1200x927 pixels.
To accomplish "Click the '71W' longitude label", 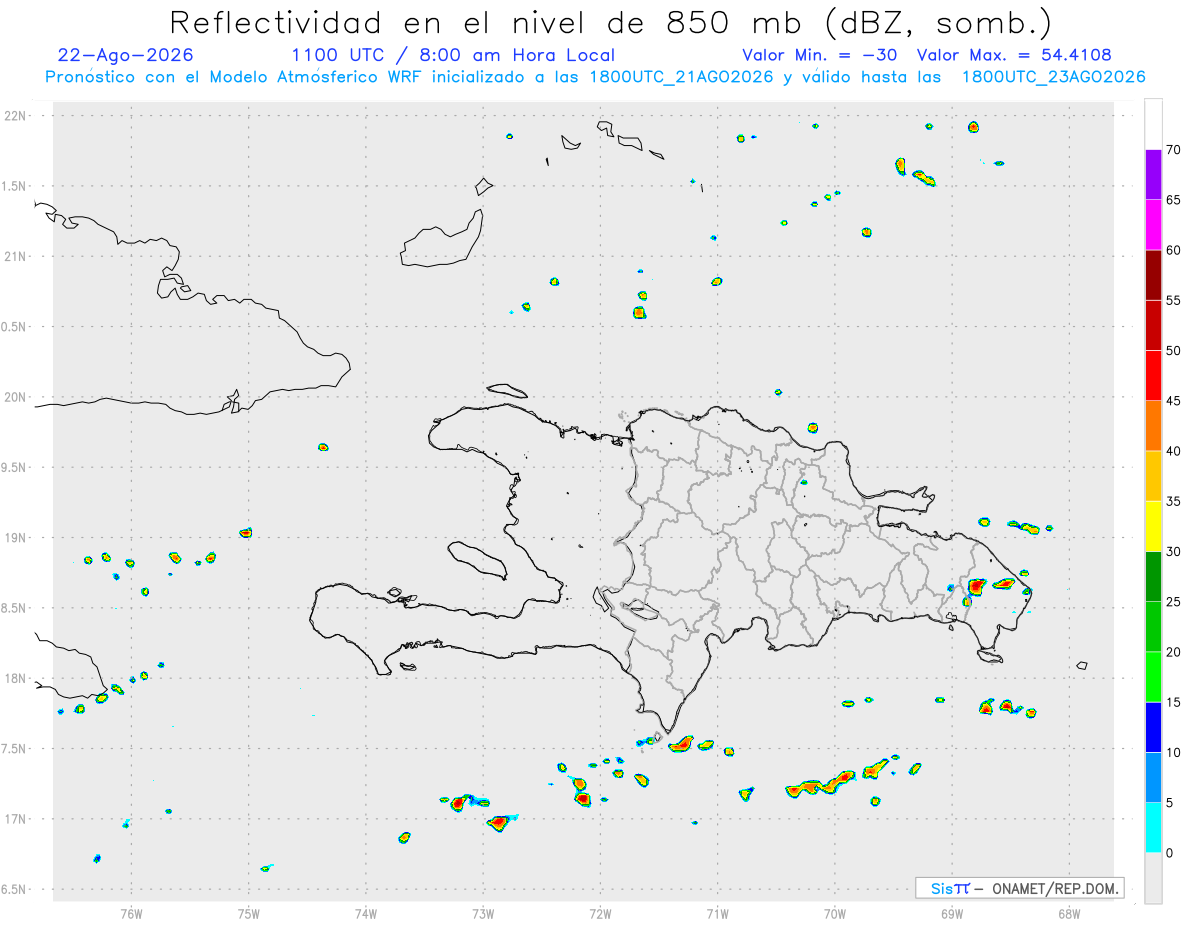I will point(717,913).
